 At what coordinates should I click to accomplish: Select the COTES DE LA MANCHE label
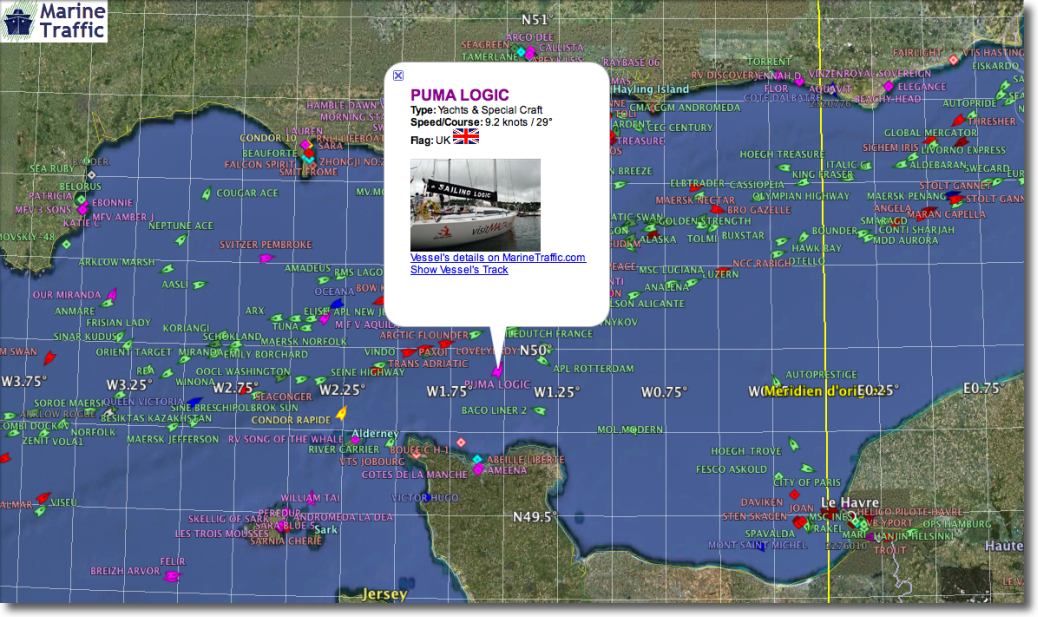tap(414, 474)
